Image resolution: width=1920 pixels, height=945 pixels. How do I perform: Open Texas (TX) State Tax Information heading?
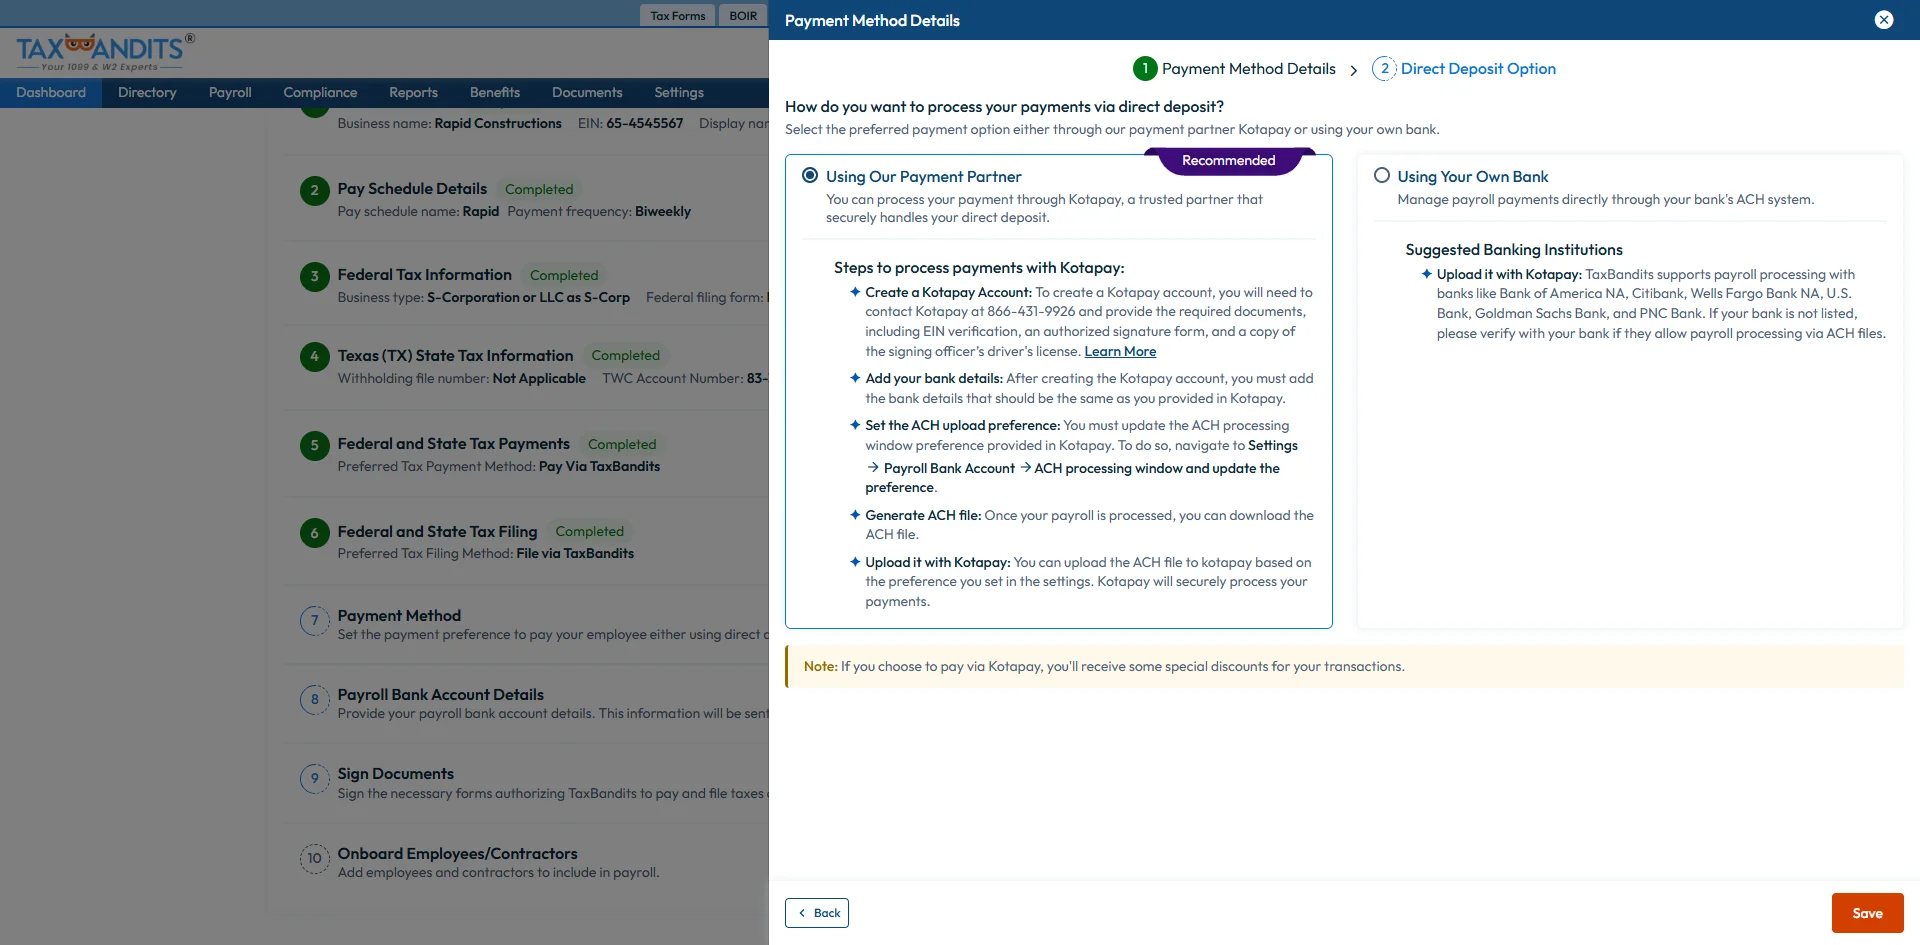[455, 356]
